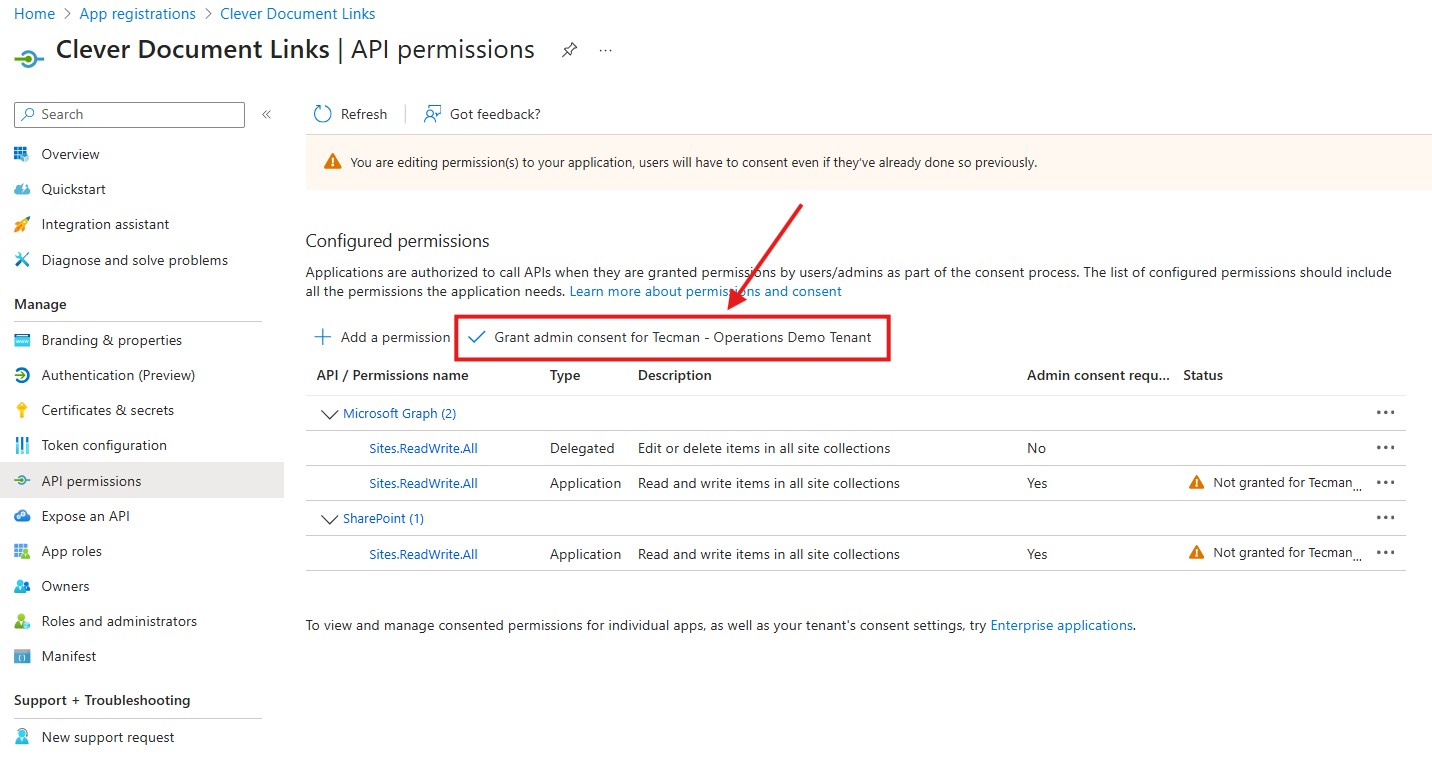Viewport: 1432px width, 783px height.
Task: Click the App roles grid icon
Action: pyautogui.click(x=22, y=551)
